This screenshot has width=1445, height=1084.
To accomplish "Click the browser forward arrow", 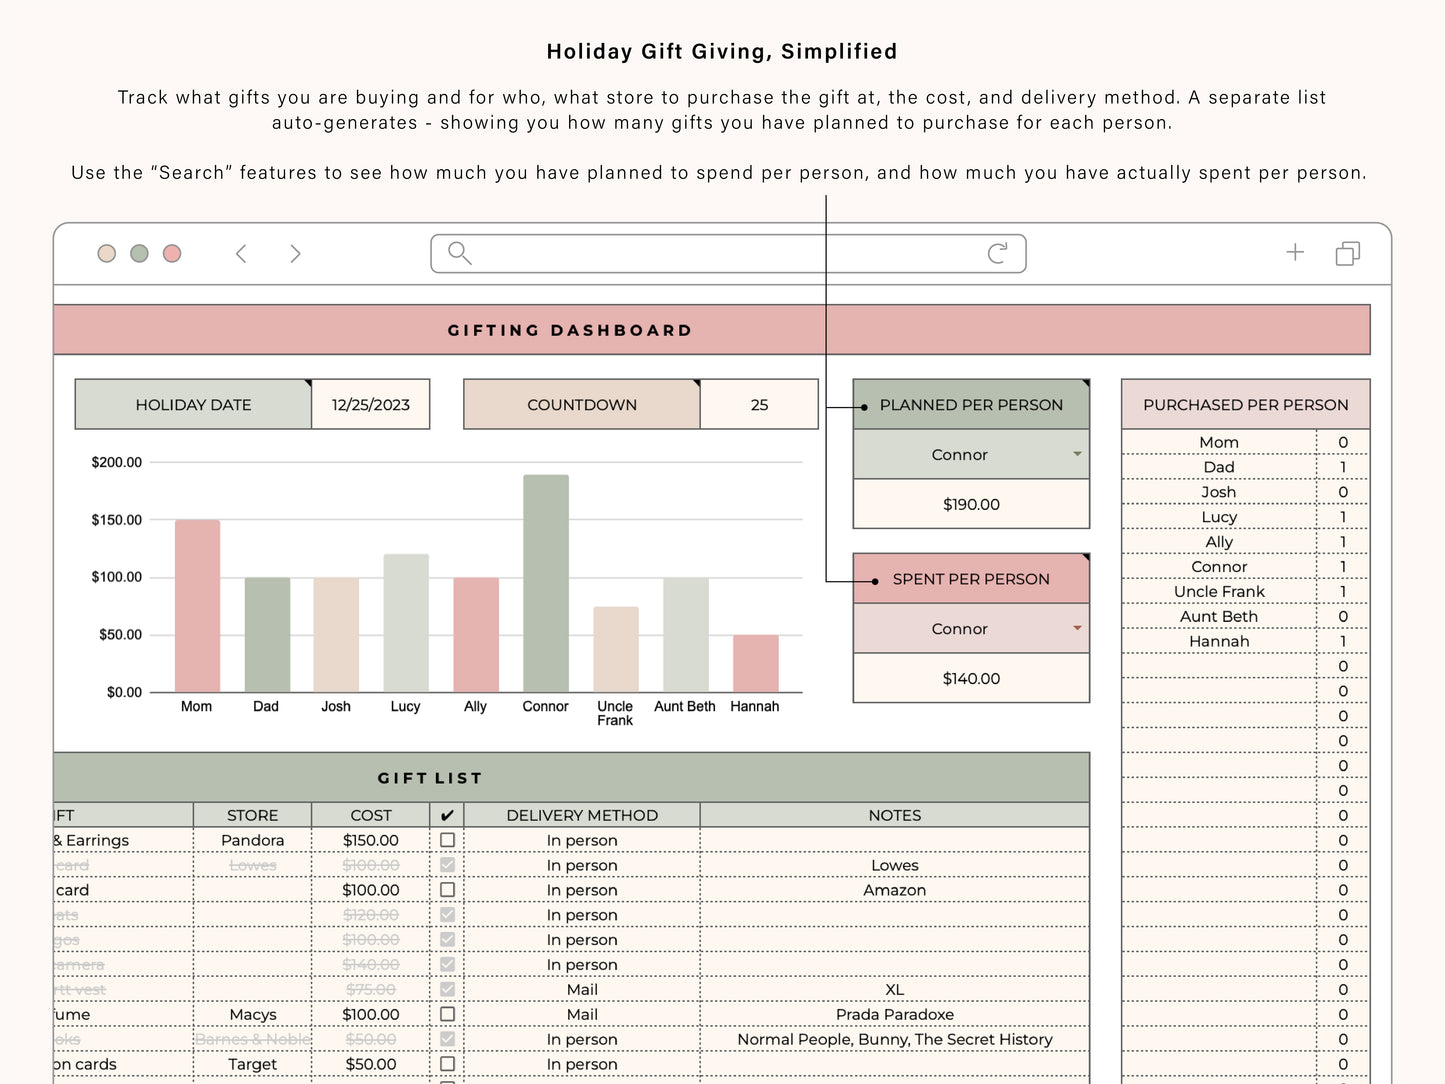I will (x=295, y=254).
